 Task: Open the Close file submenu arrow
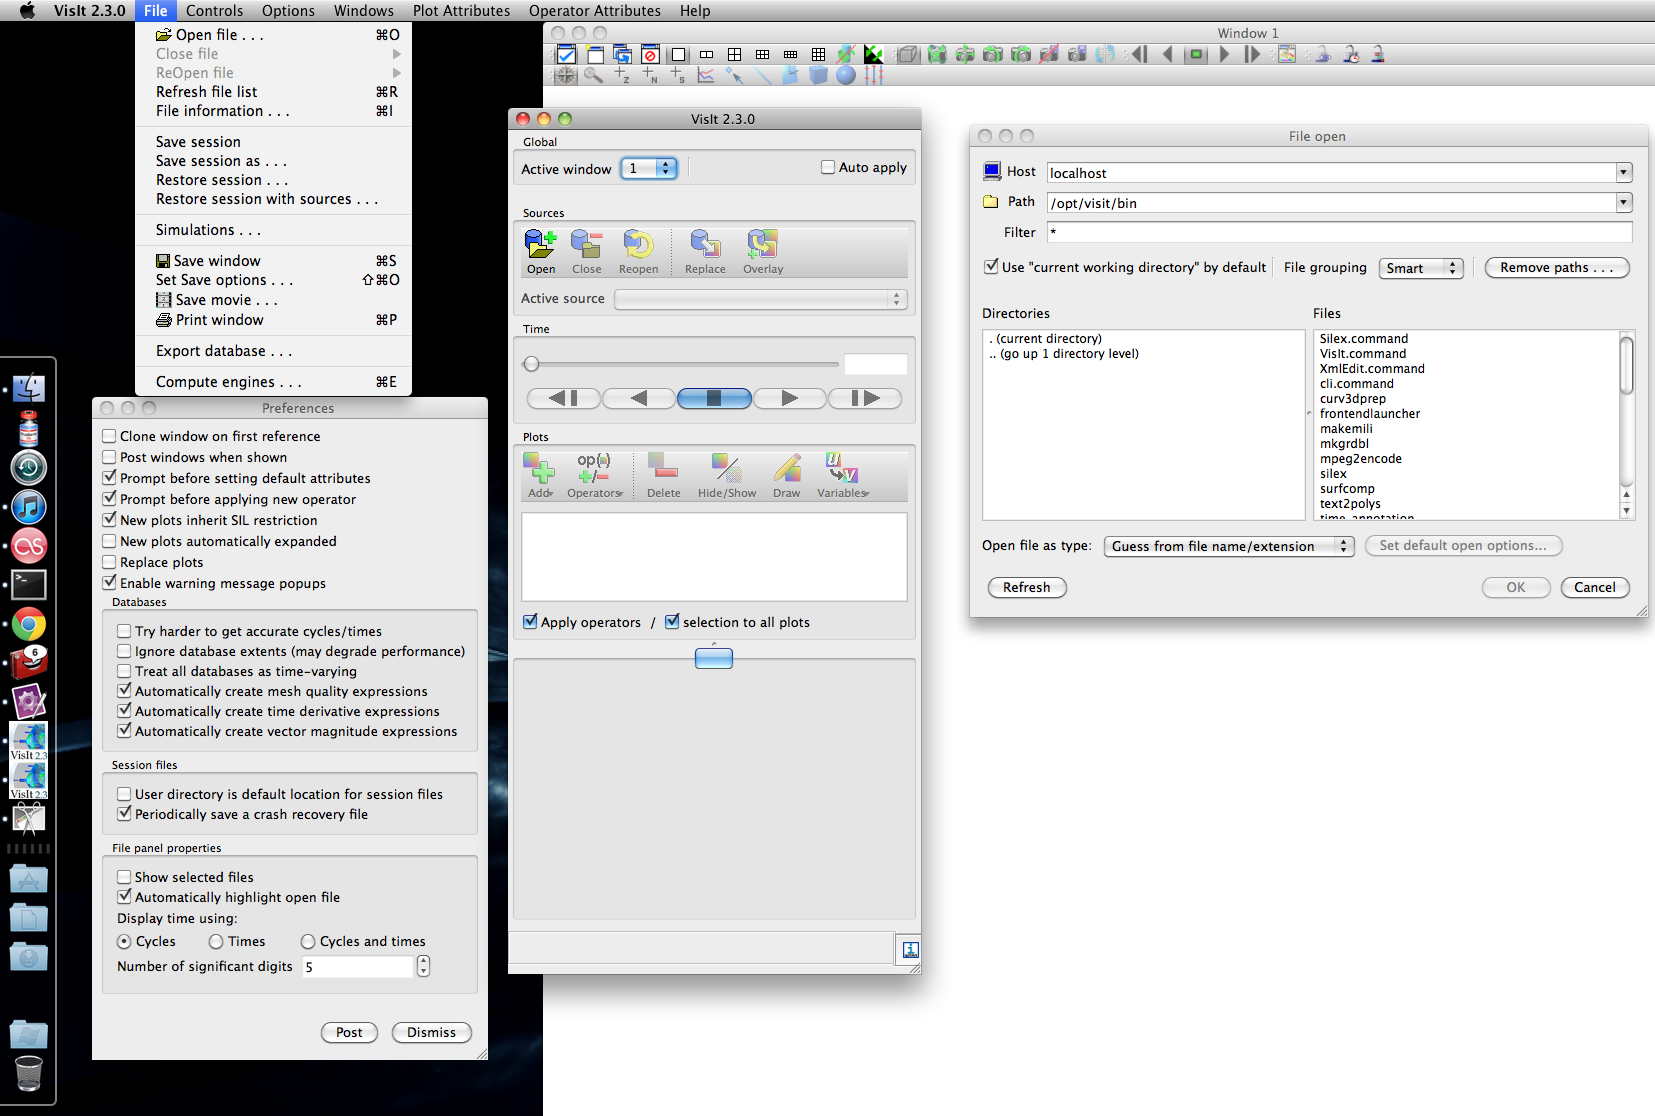397,54
